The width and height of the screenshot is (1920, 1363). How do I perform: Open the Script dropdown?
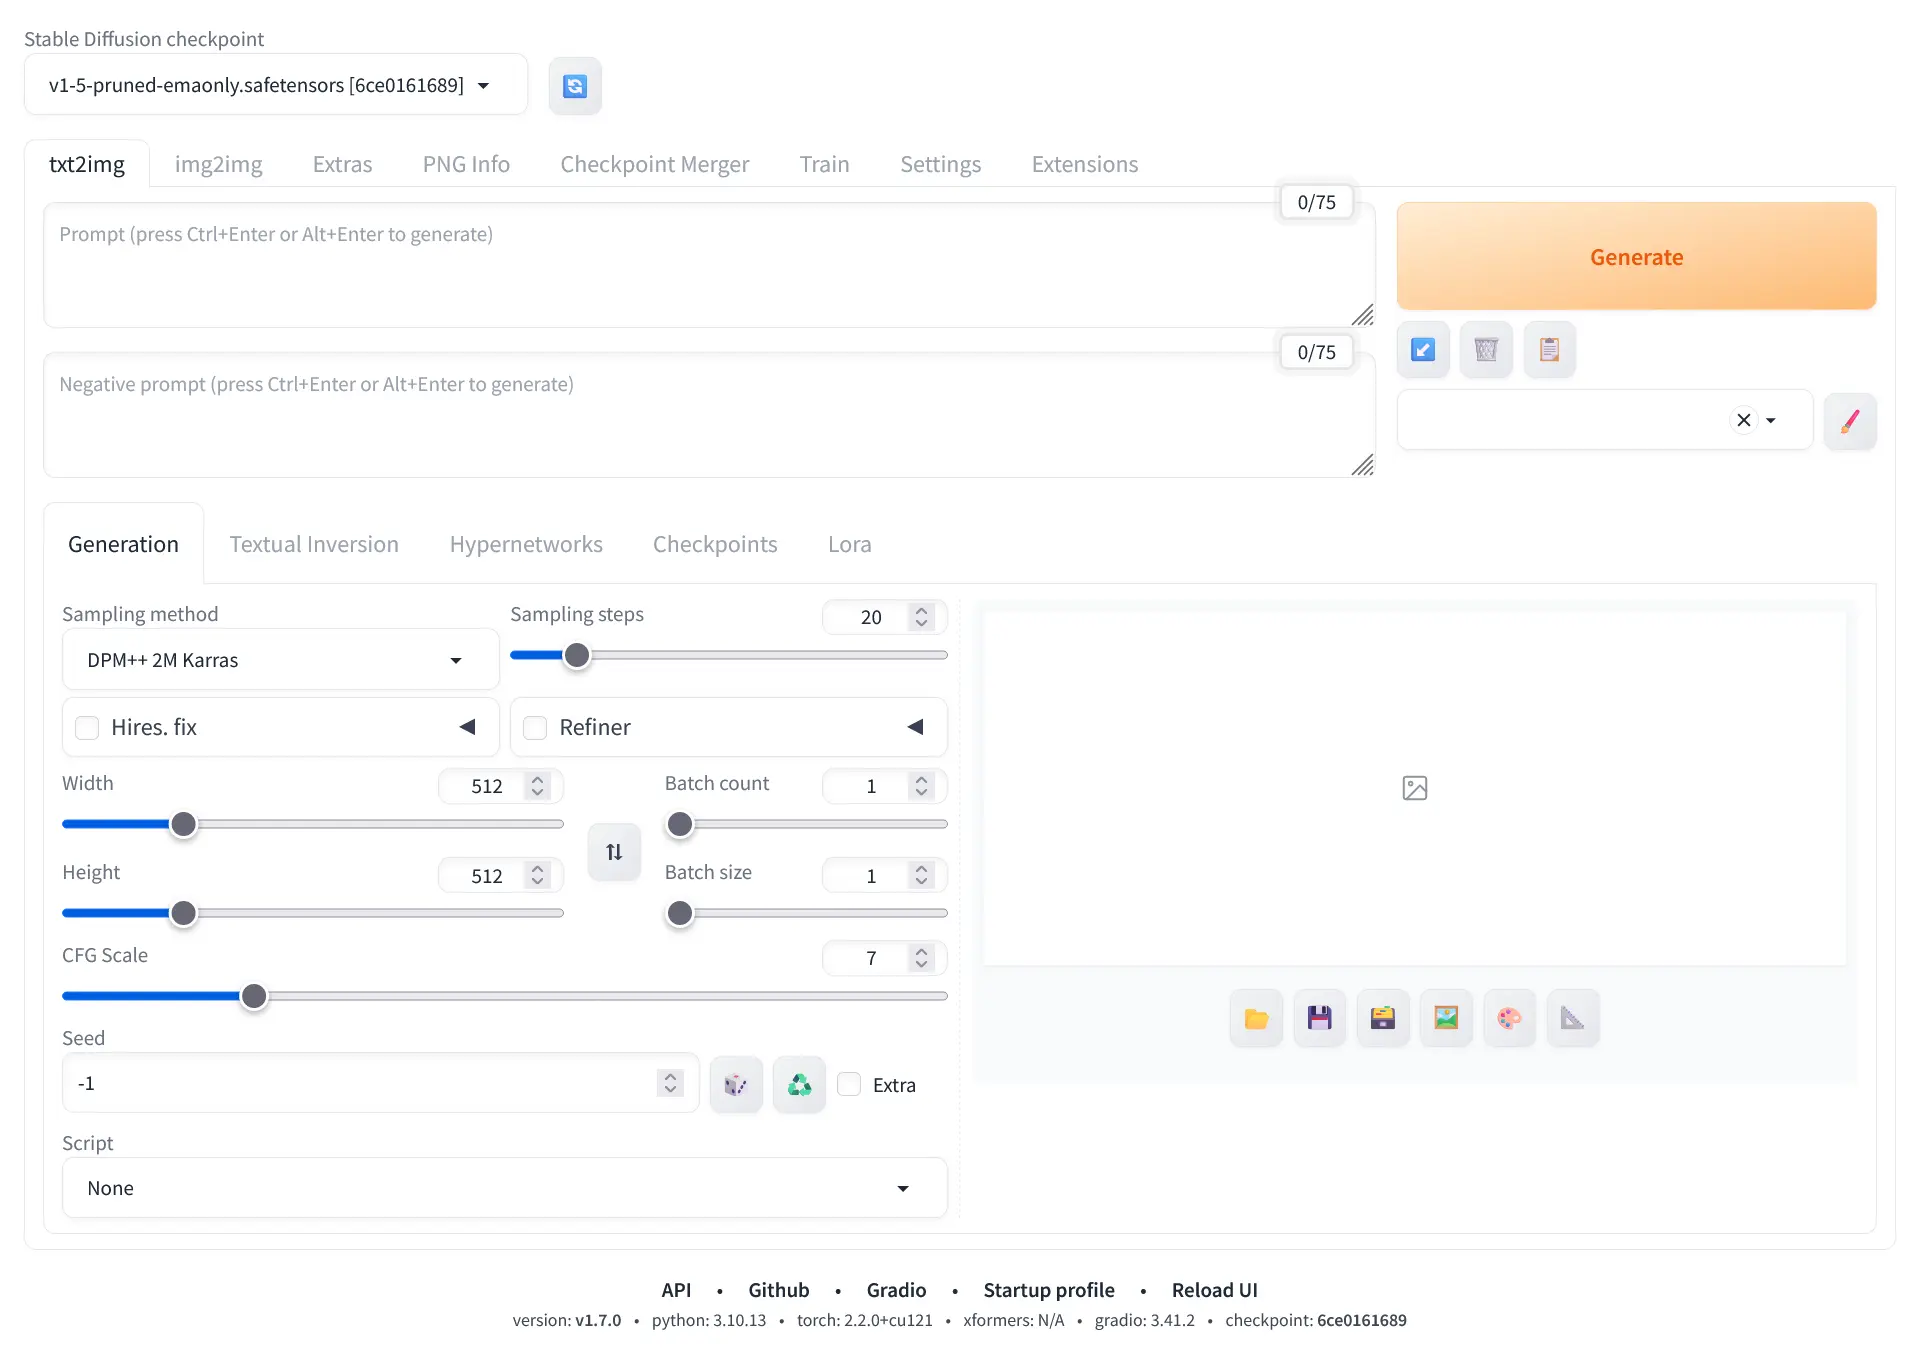505,1188
